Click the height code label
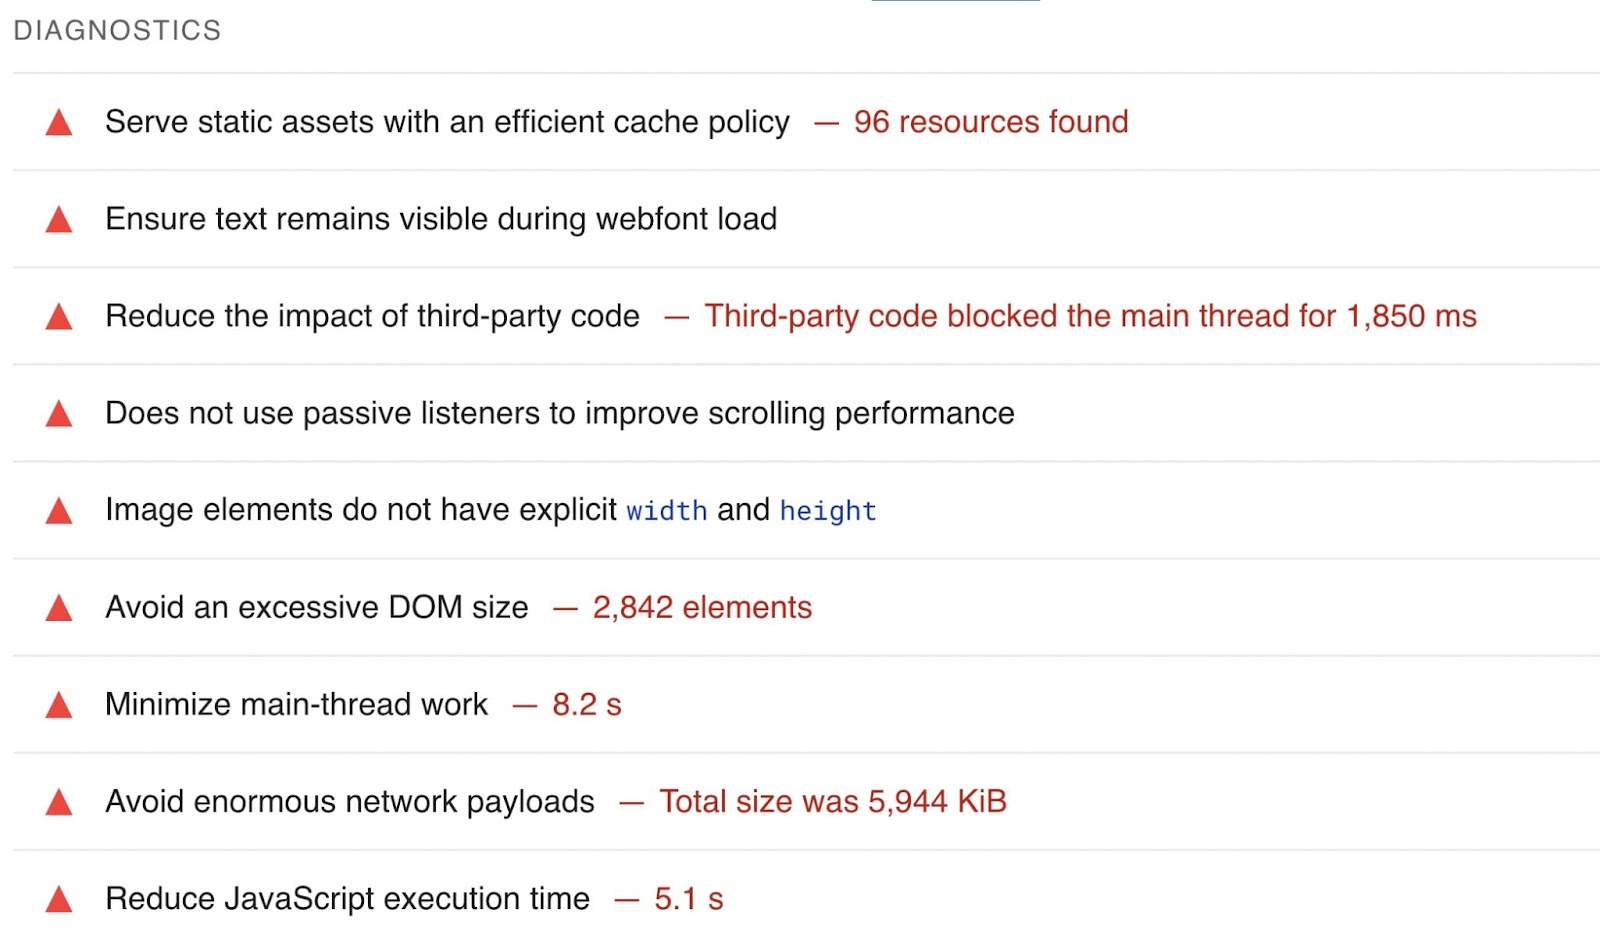The width and height of the screenshot is (1600, 942). click(828, 511)
